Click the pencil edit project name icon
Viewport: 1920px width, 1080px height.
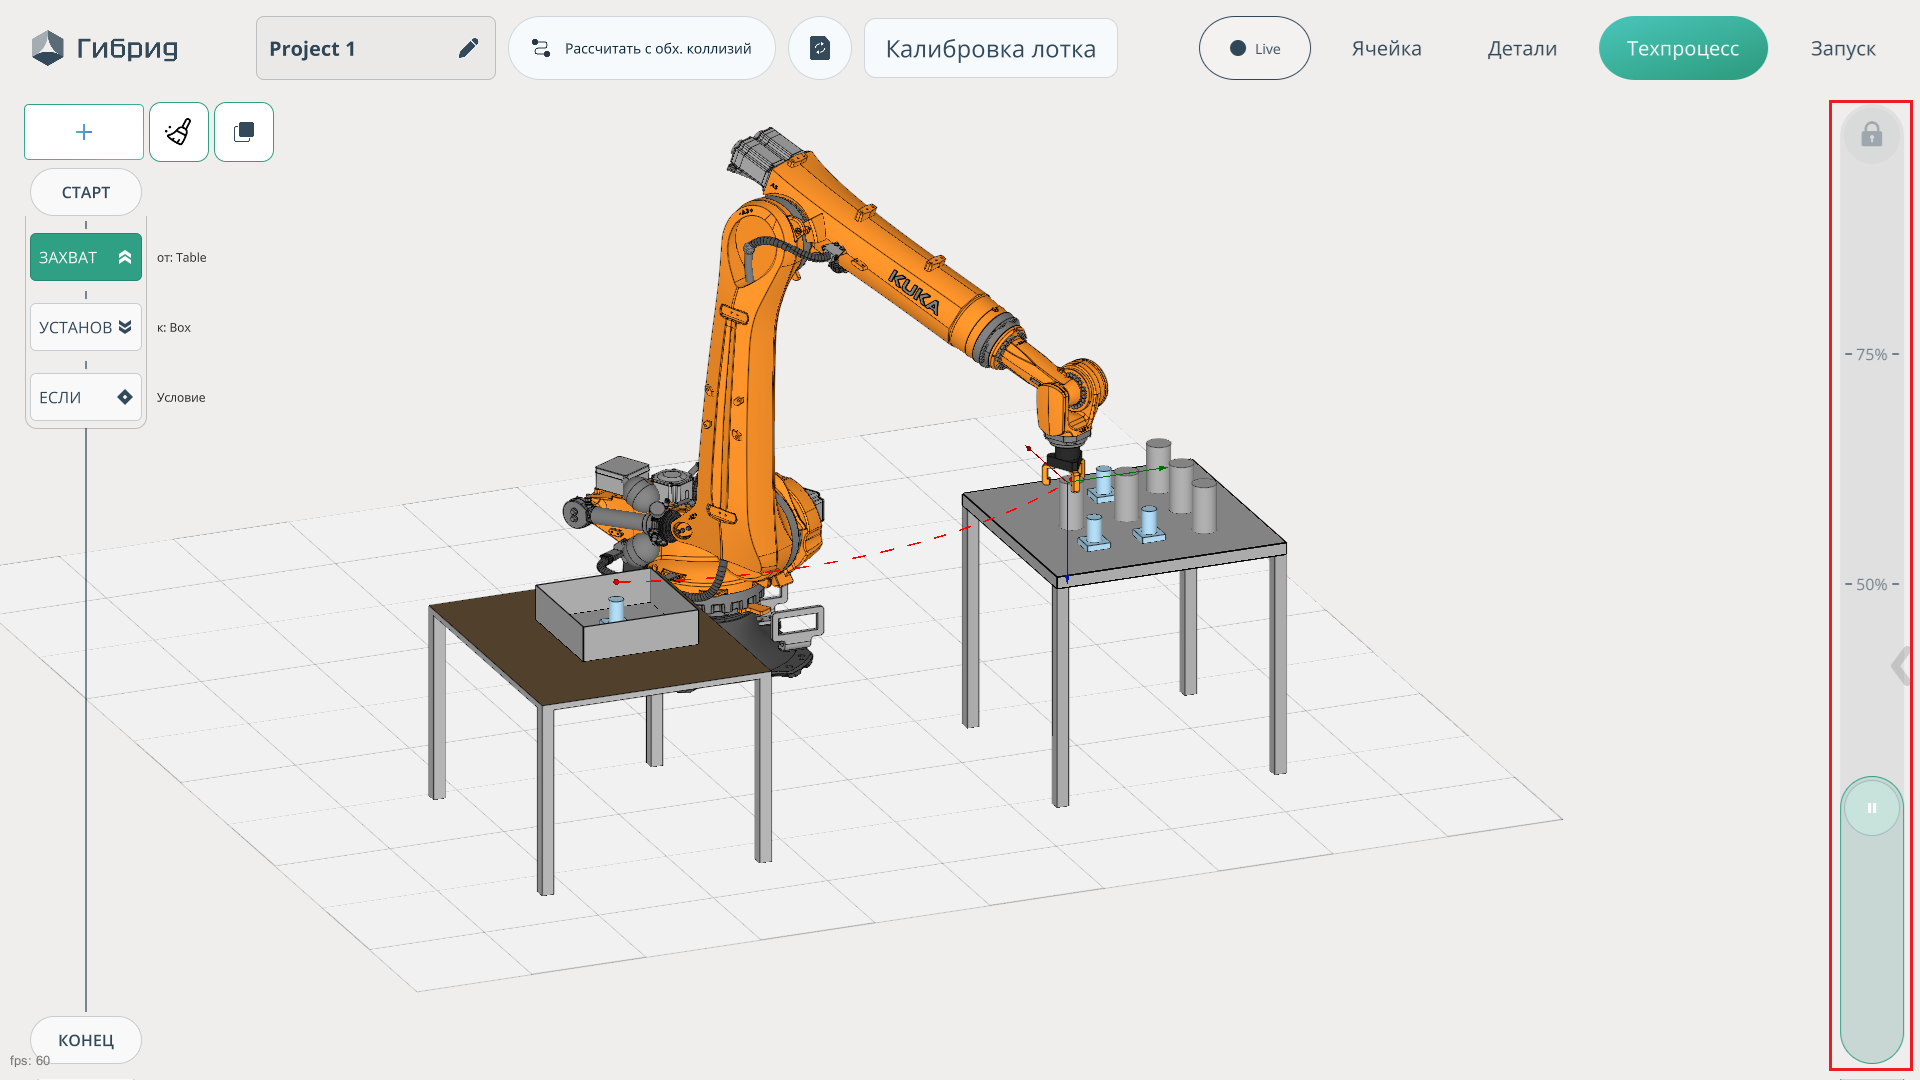tap(468, 48)
